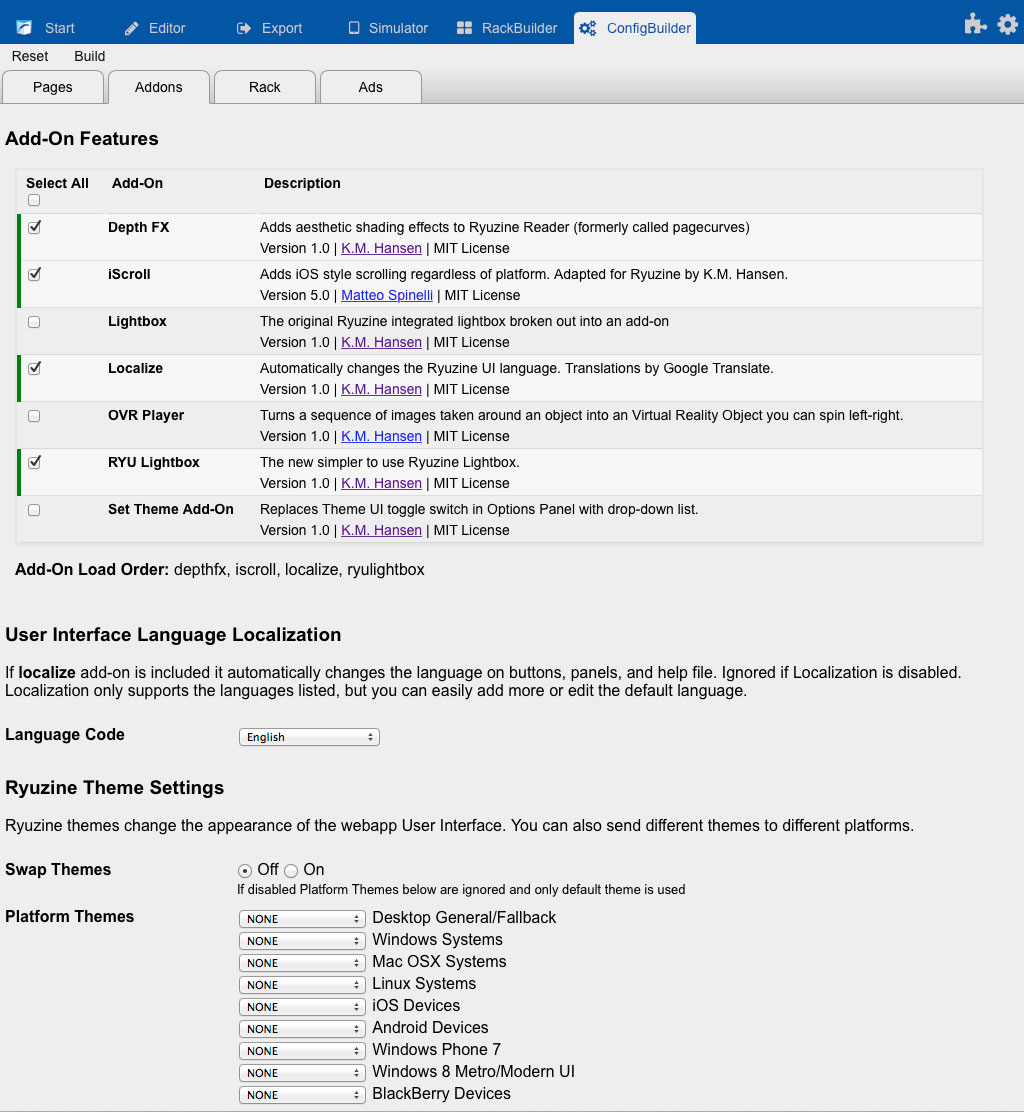This screenshot has height=1112, width=1024.
Task: Click the Build menu item
Action: 90,56
